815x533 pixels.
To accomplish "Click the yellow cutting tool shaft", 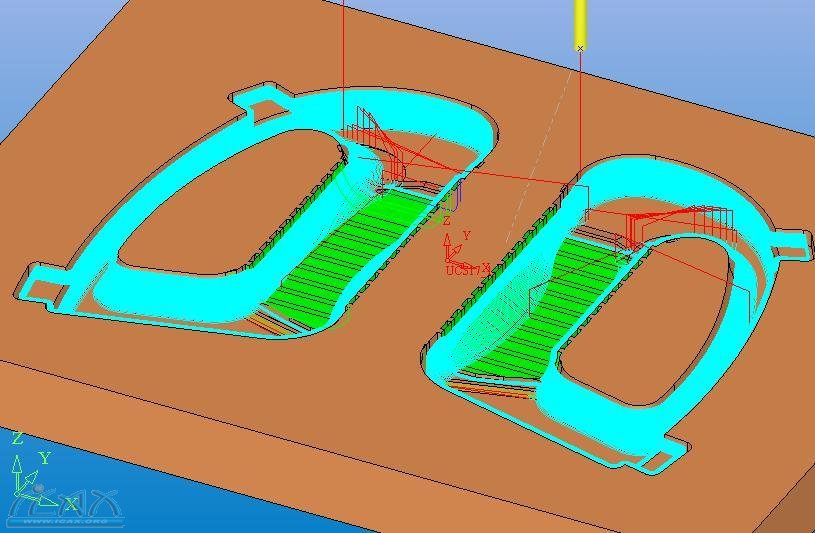I will coord(581,24).
